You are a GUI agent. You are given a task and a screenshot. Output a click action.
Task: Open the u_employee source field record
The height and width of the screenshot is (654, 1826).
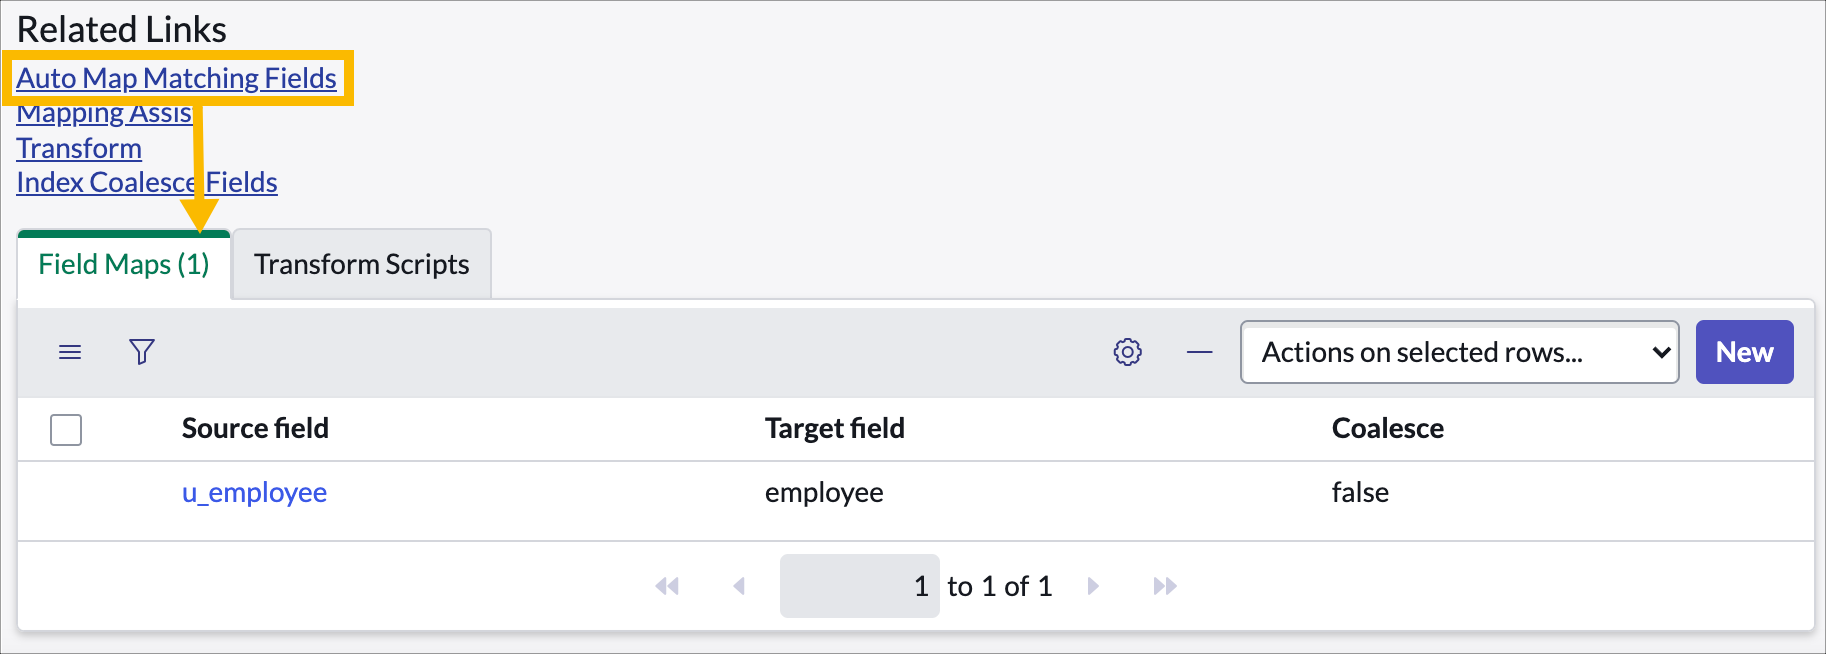(254, 492)
